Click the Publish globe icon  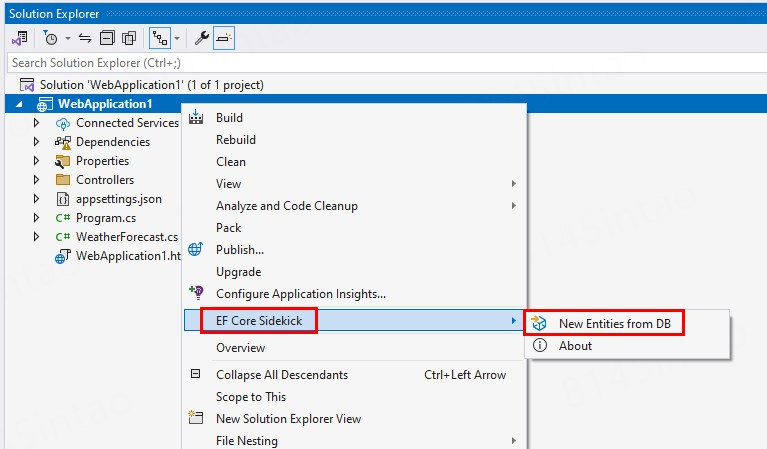196,250
